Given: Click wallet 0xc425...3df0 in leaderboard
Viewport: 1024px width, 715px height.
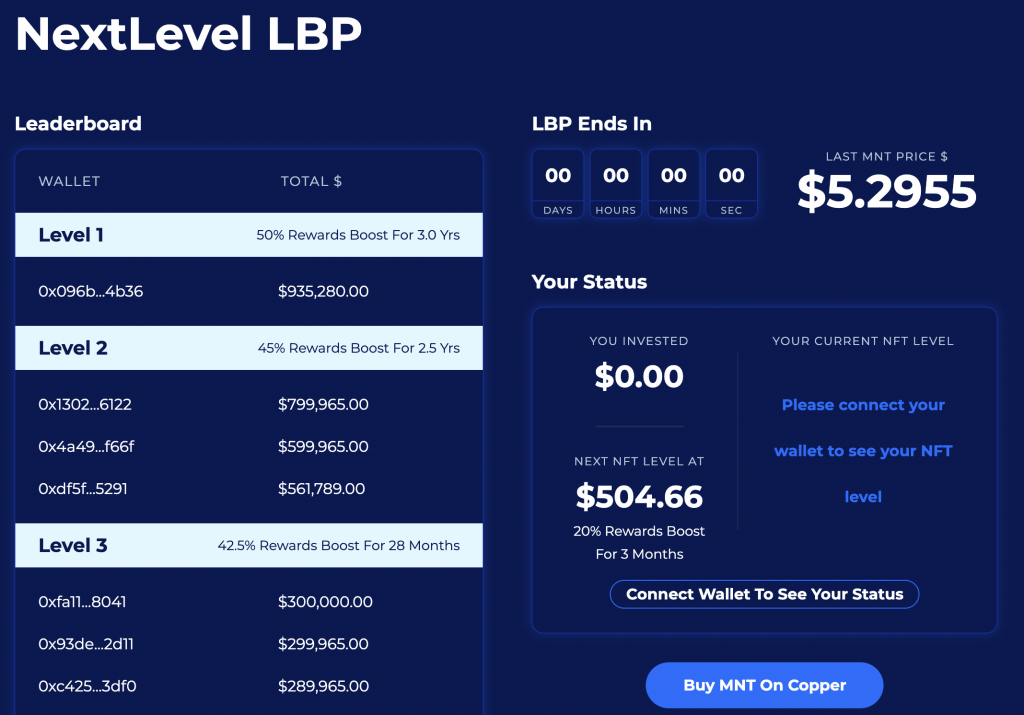Looking at the screenshot, I should click(87, 687).
